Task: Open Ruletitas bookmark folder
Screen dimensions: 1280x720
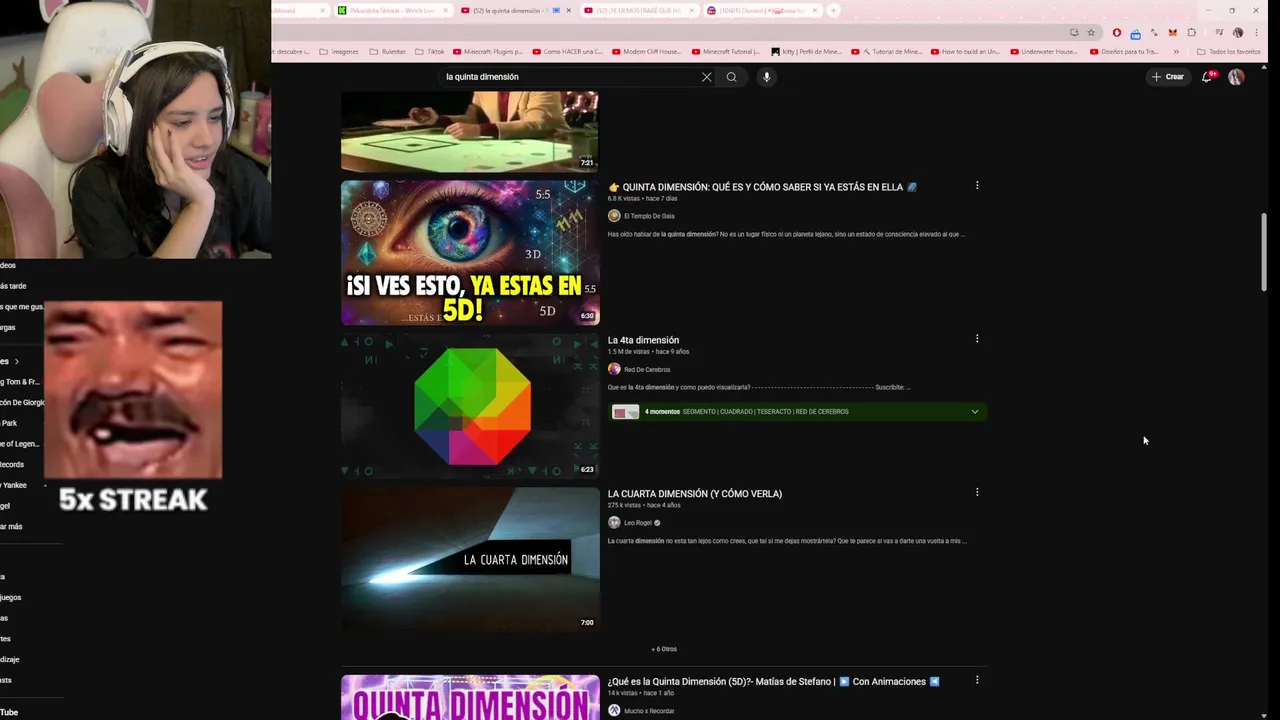Action: (x=388, y=51)
